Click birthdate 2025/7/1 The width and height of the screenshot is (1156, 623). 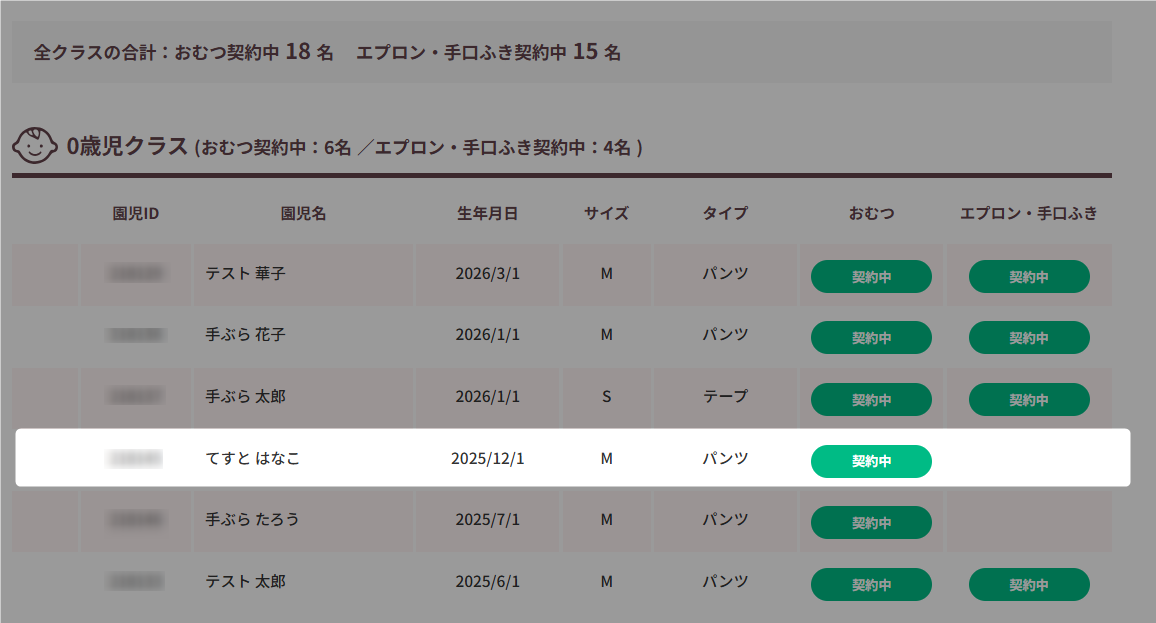[487, 520]
